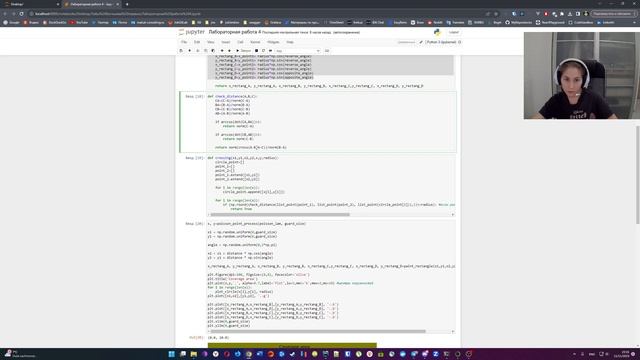Image resolution: width=640 pixels, height=360 pixels.
Task: Click the Python 3 kernel name indicator
Action: (441, 42)
